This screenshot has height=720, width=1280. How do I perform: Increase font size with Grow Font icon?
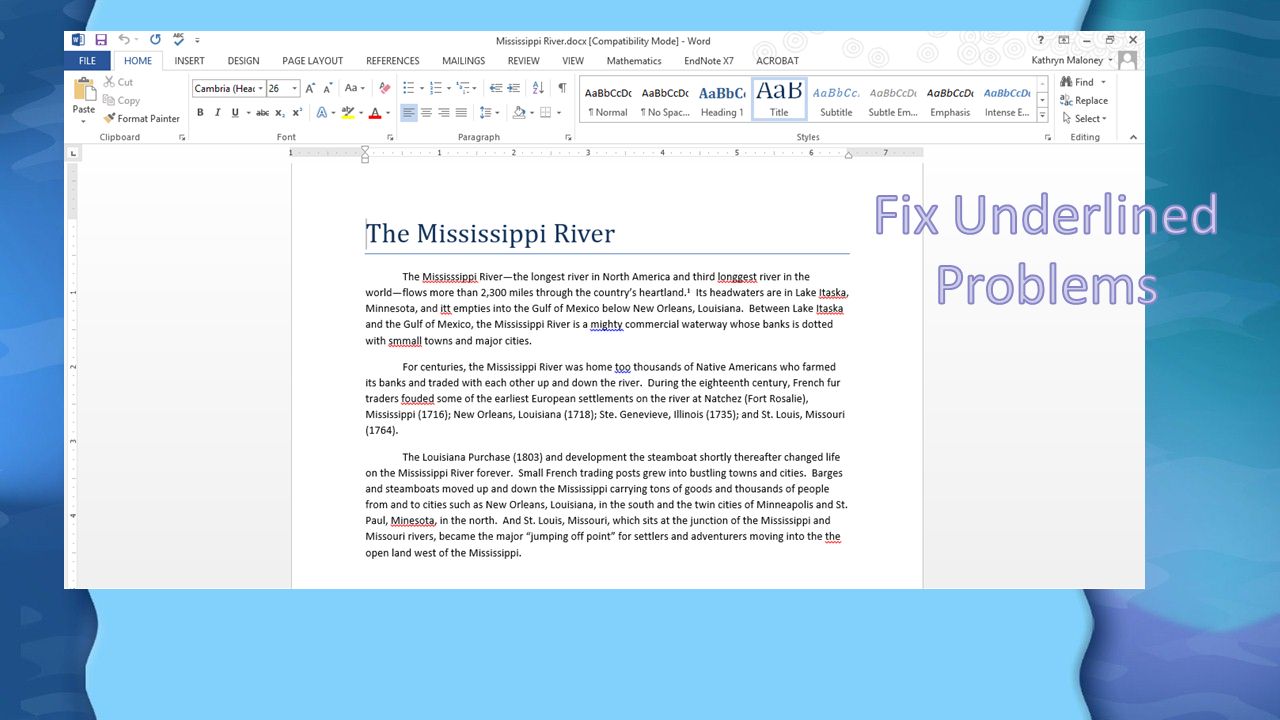click(x=310, y=88)
